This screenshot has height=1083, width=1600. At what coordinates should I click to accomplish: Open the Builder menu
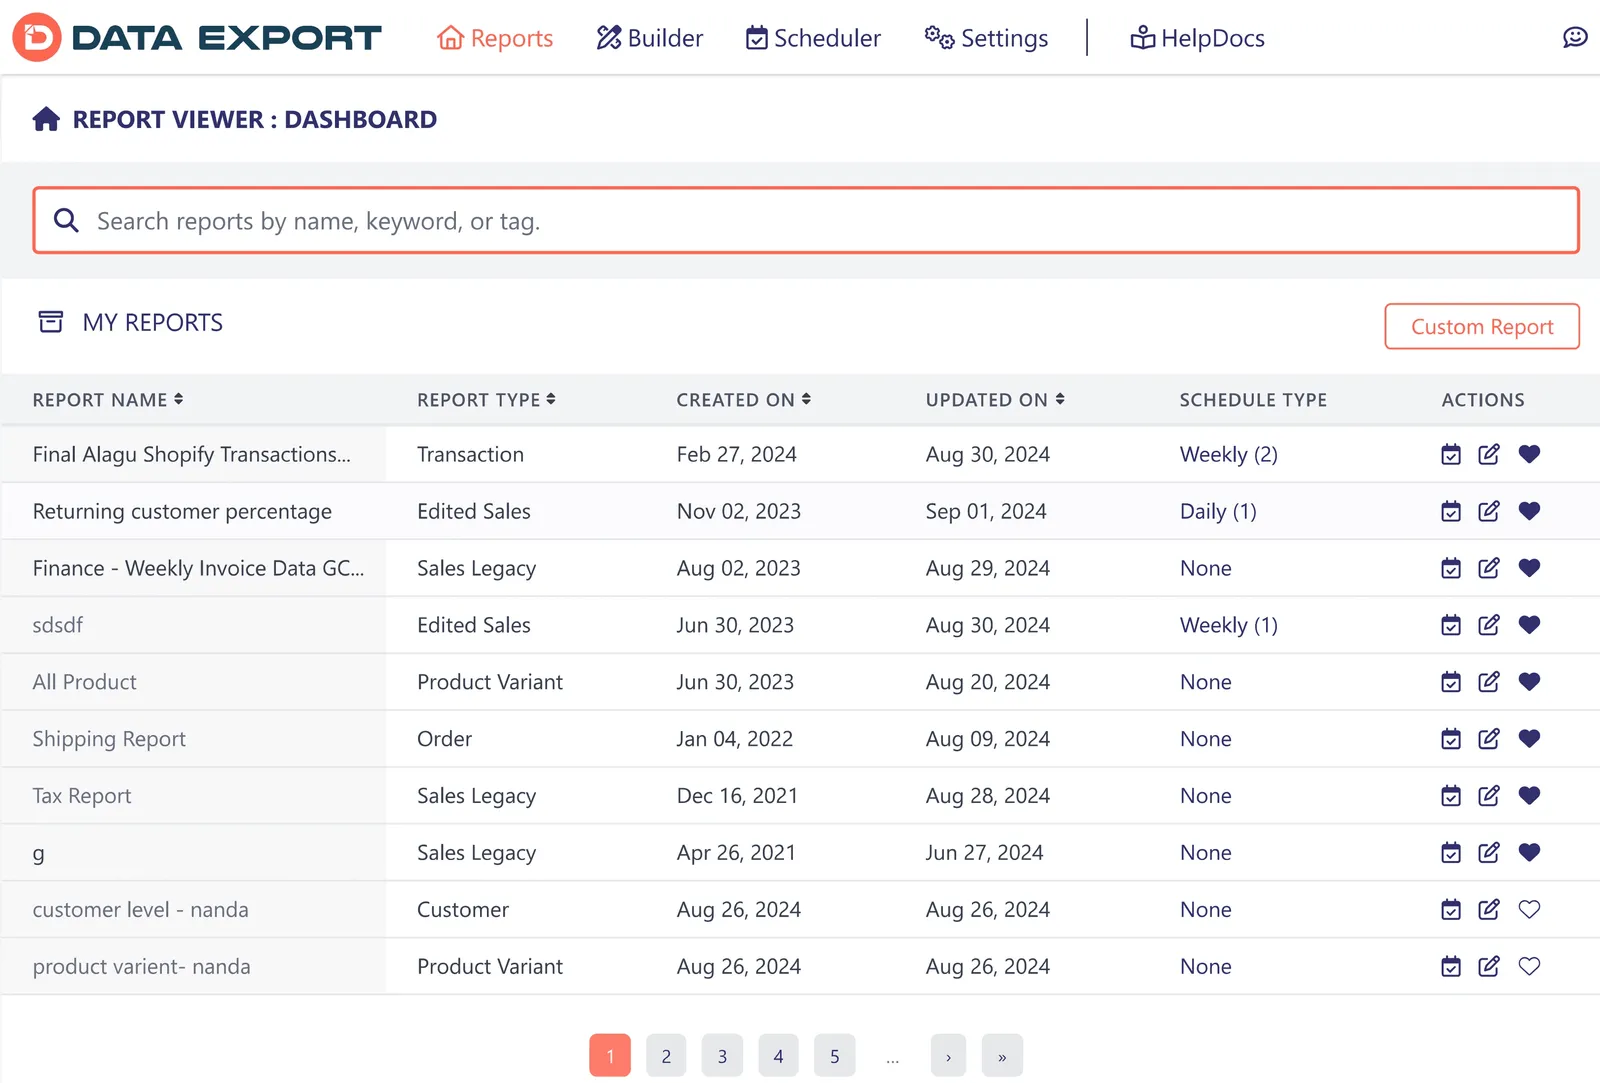click(x=650, y=38)
